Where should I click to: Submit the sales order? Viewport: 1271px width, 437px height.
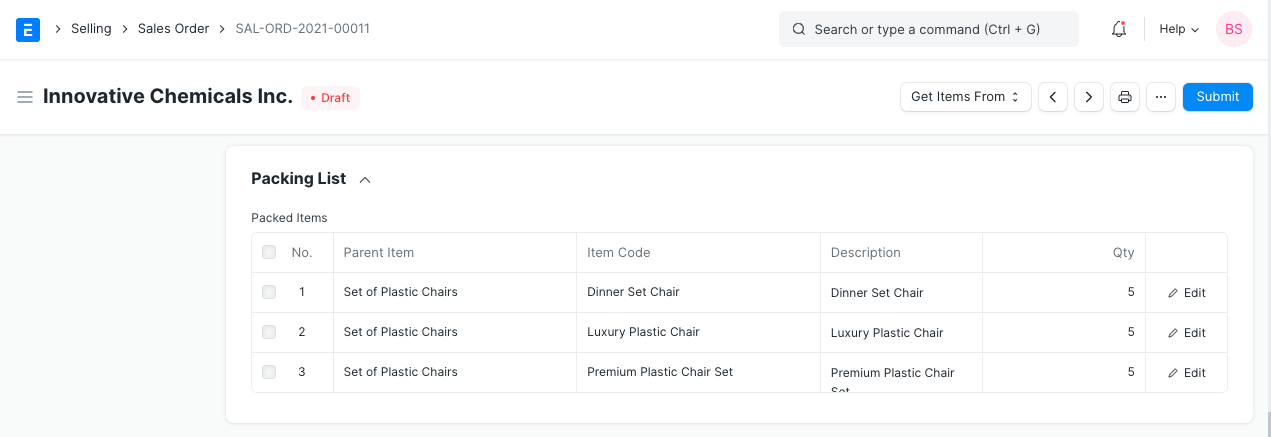click(x=1217, y=97)
